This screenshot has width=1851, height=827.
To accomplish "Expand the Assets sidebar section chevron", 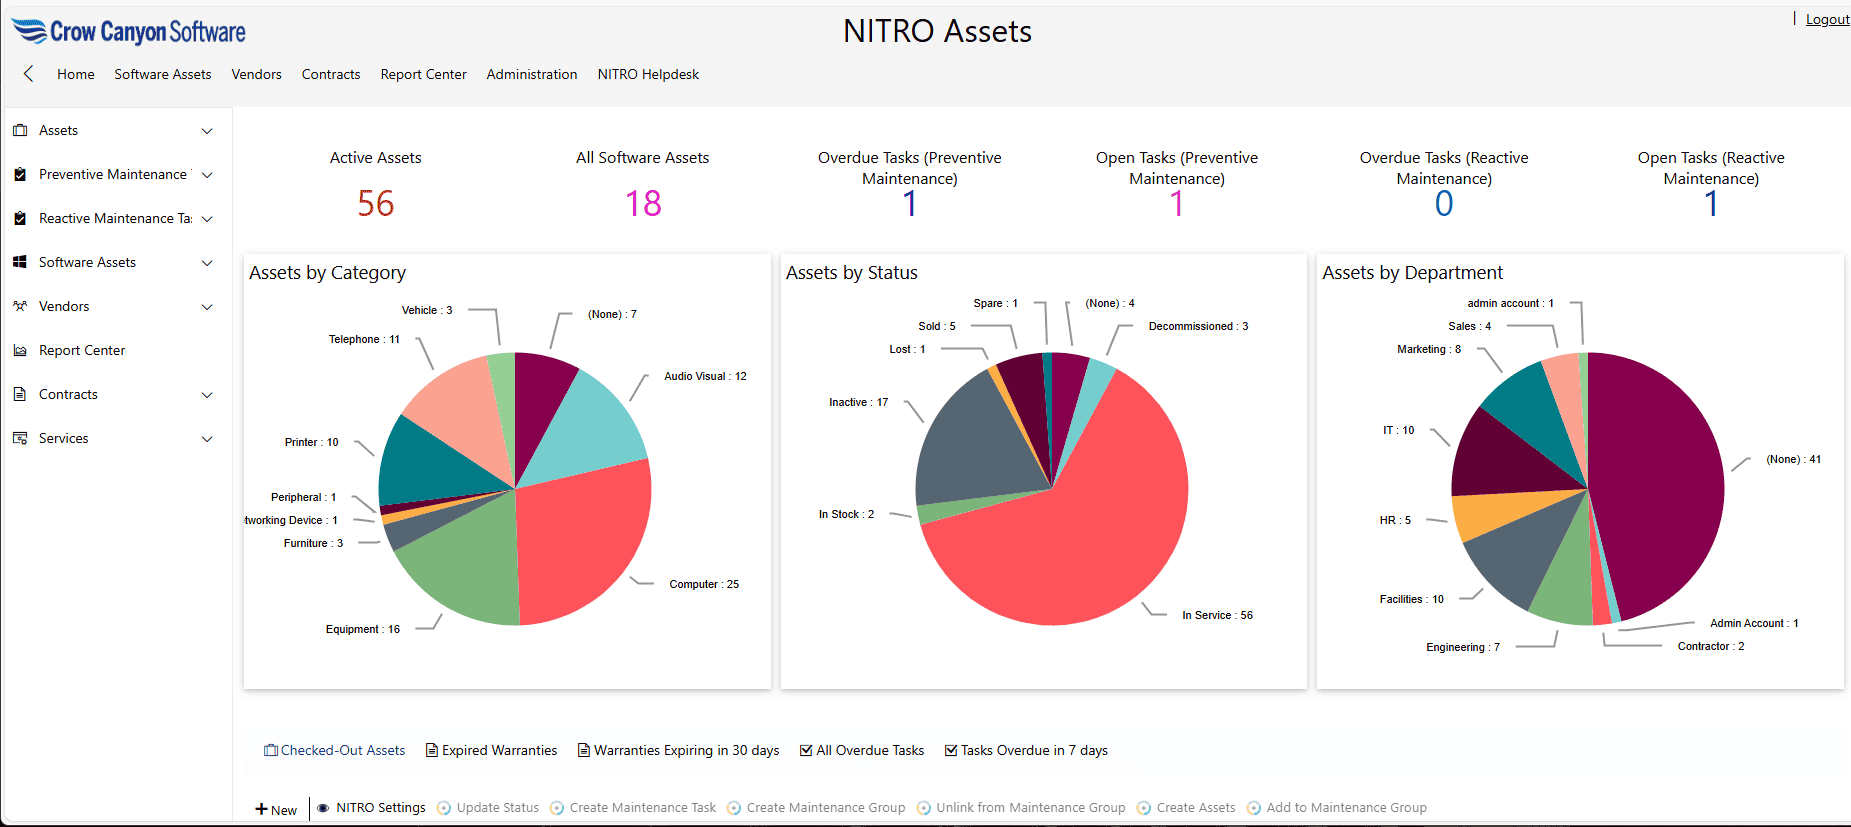I will coord(207,131).
